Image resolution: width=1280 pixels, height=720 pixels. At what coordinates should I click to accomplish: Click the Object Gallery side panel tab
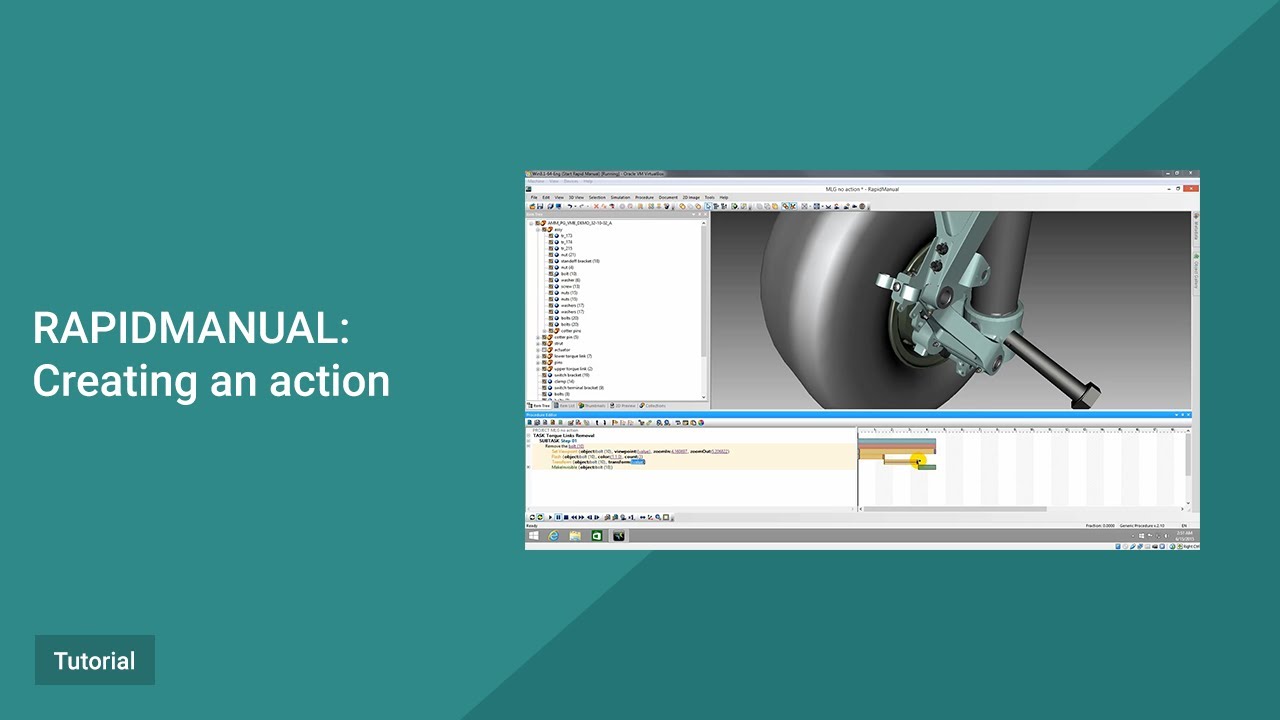click(1195, 273)
